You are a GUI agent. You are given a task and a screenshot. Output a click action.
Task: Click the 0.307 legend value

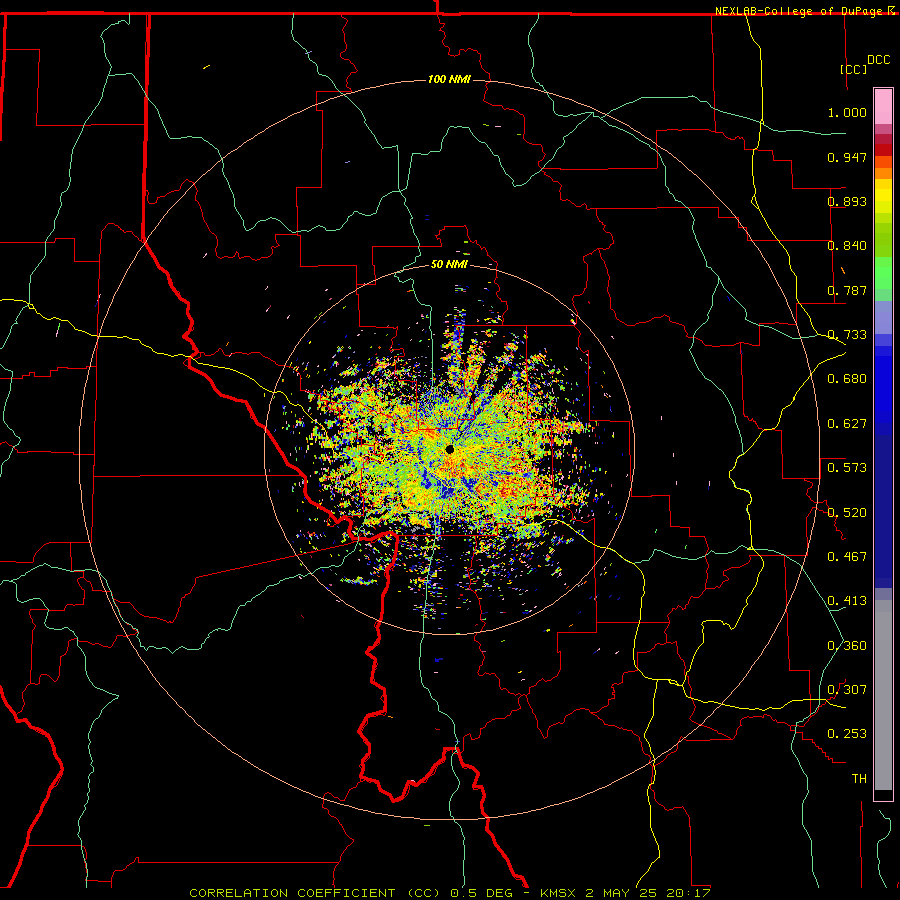847,690
